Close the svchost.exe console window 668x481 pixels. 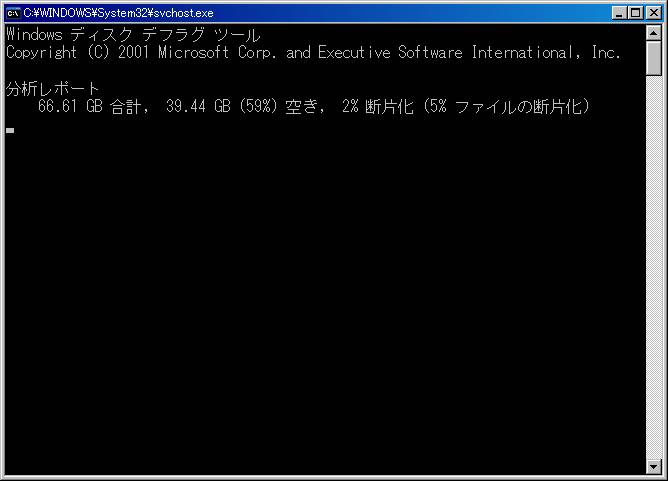[x=654, y=13]
